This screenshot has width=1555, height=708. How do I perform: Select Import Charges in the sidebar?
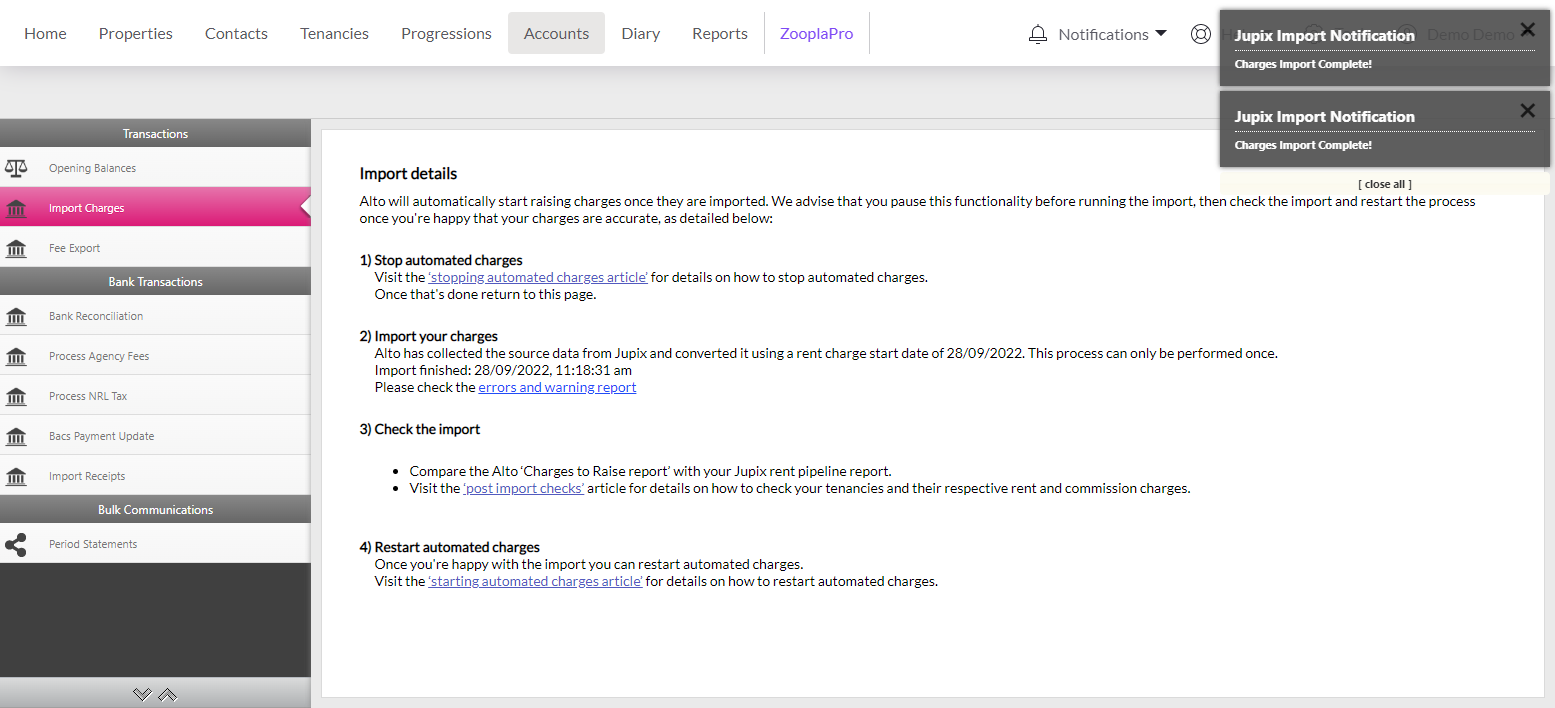[155, 208]
